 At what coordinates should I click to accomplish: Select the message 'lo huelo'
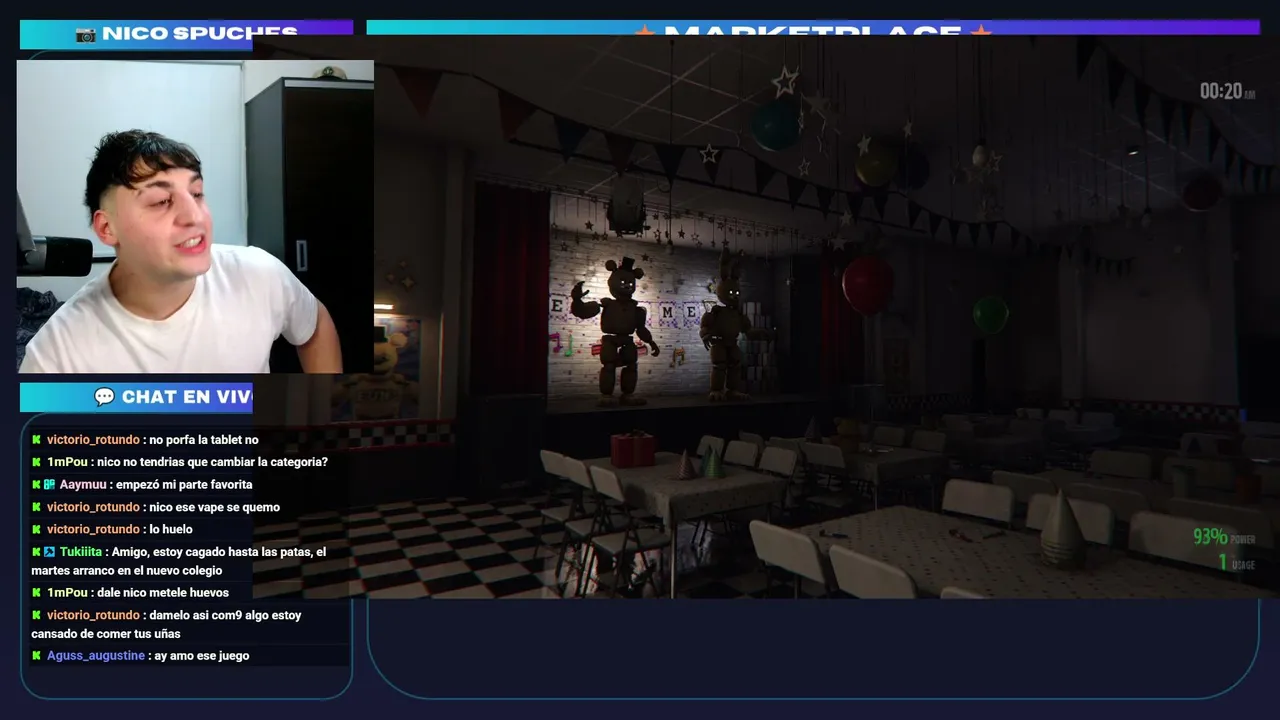coord(171,530)
